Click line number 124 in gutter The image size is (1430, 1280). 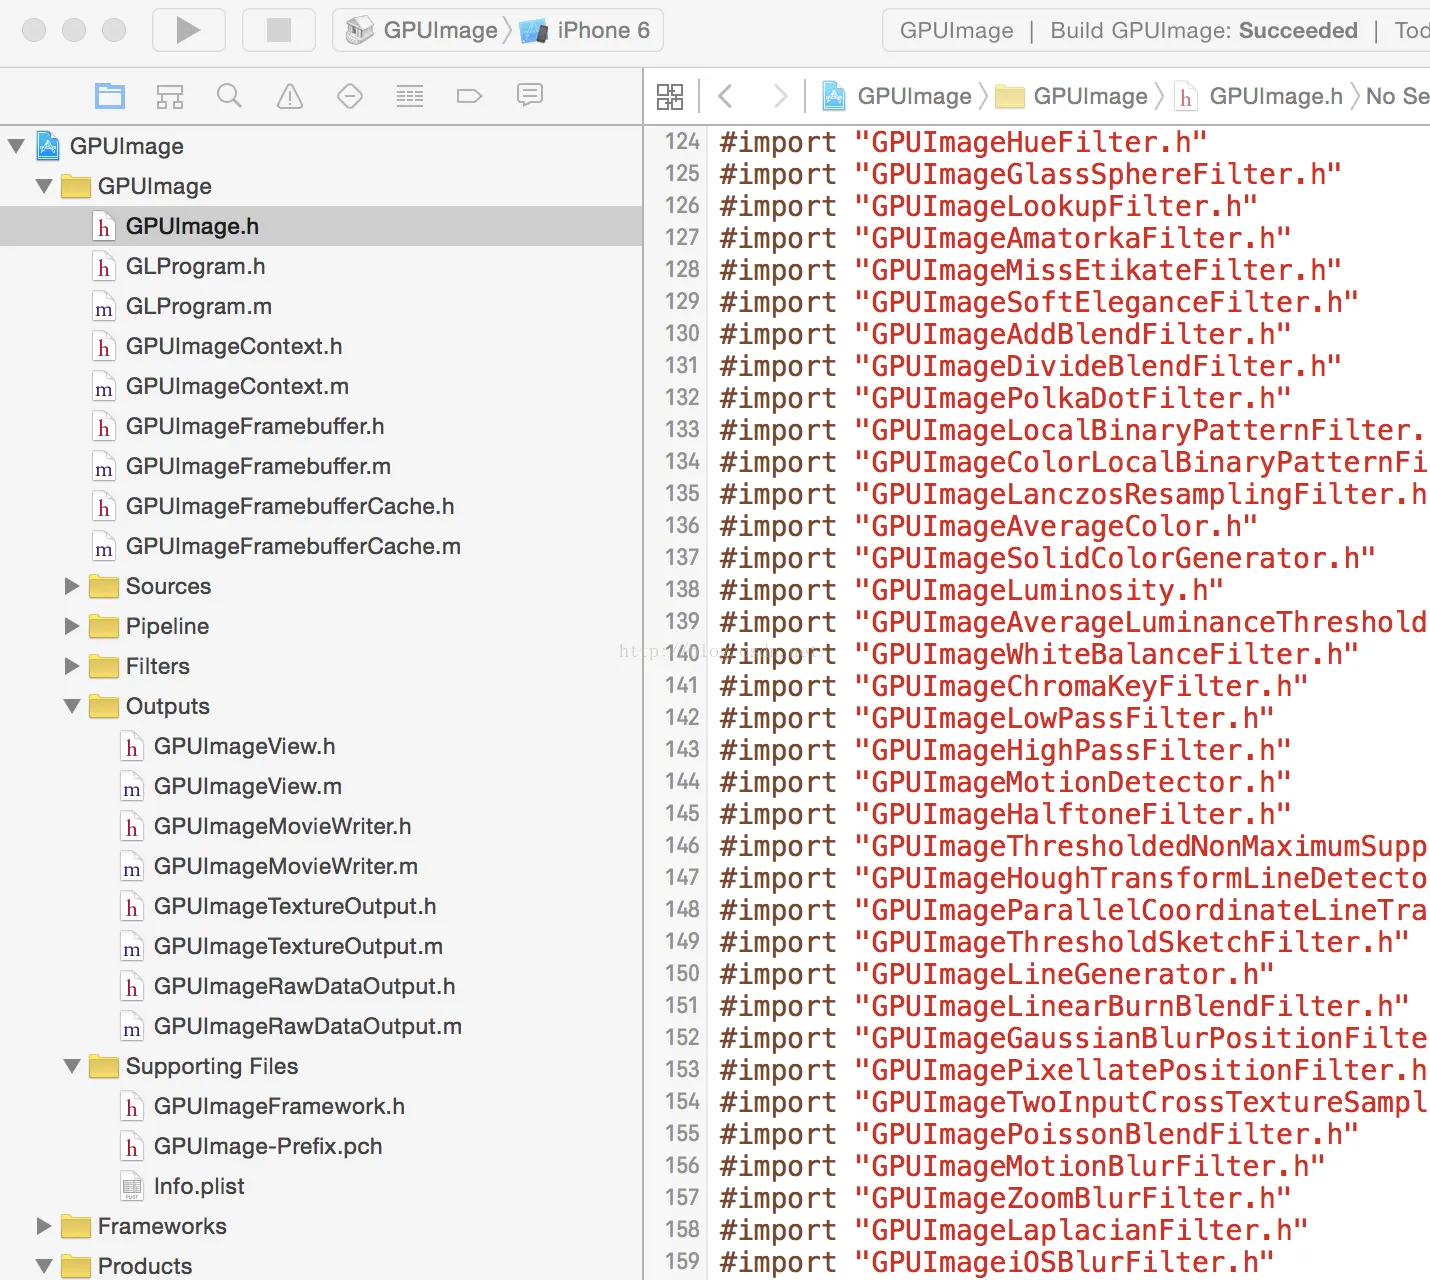click(682, 142)
